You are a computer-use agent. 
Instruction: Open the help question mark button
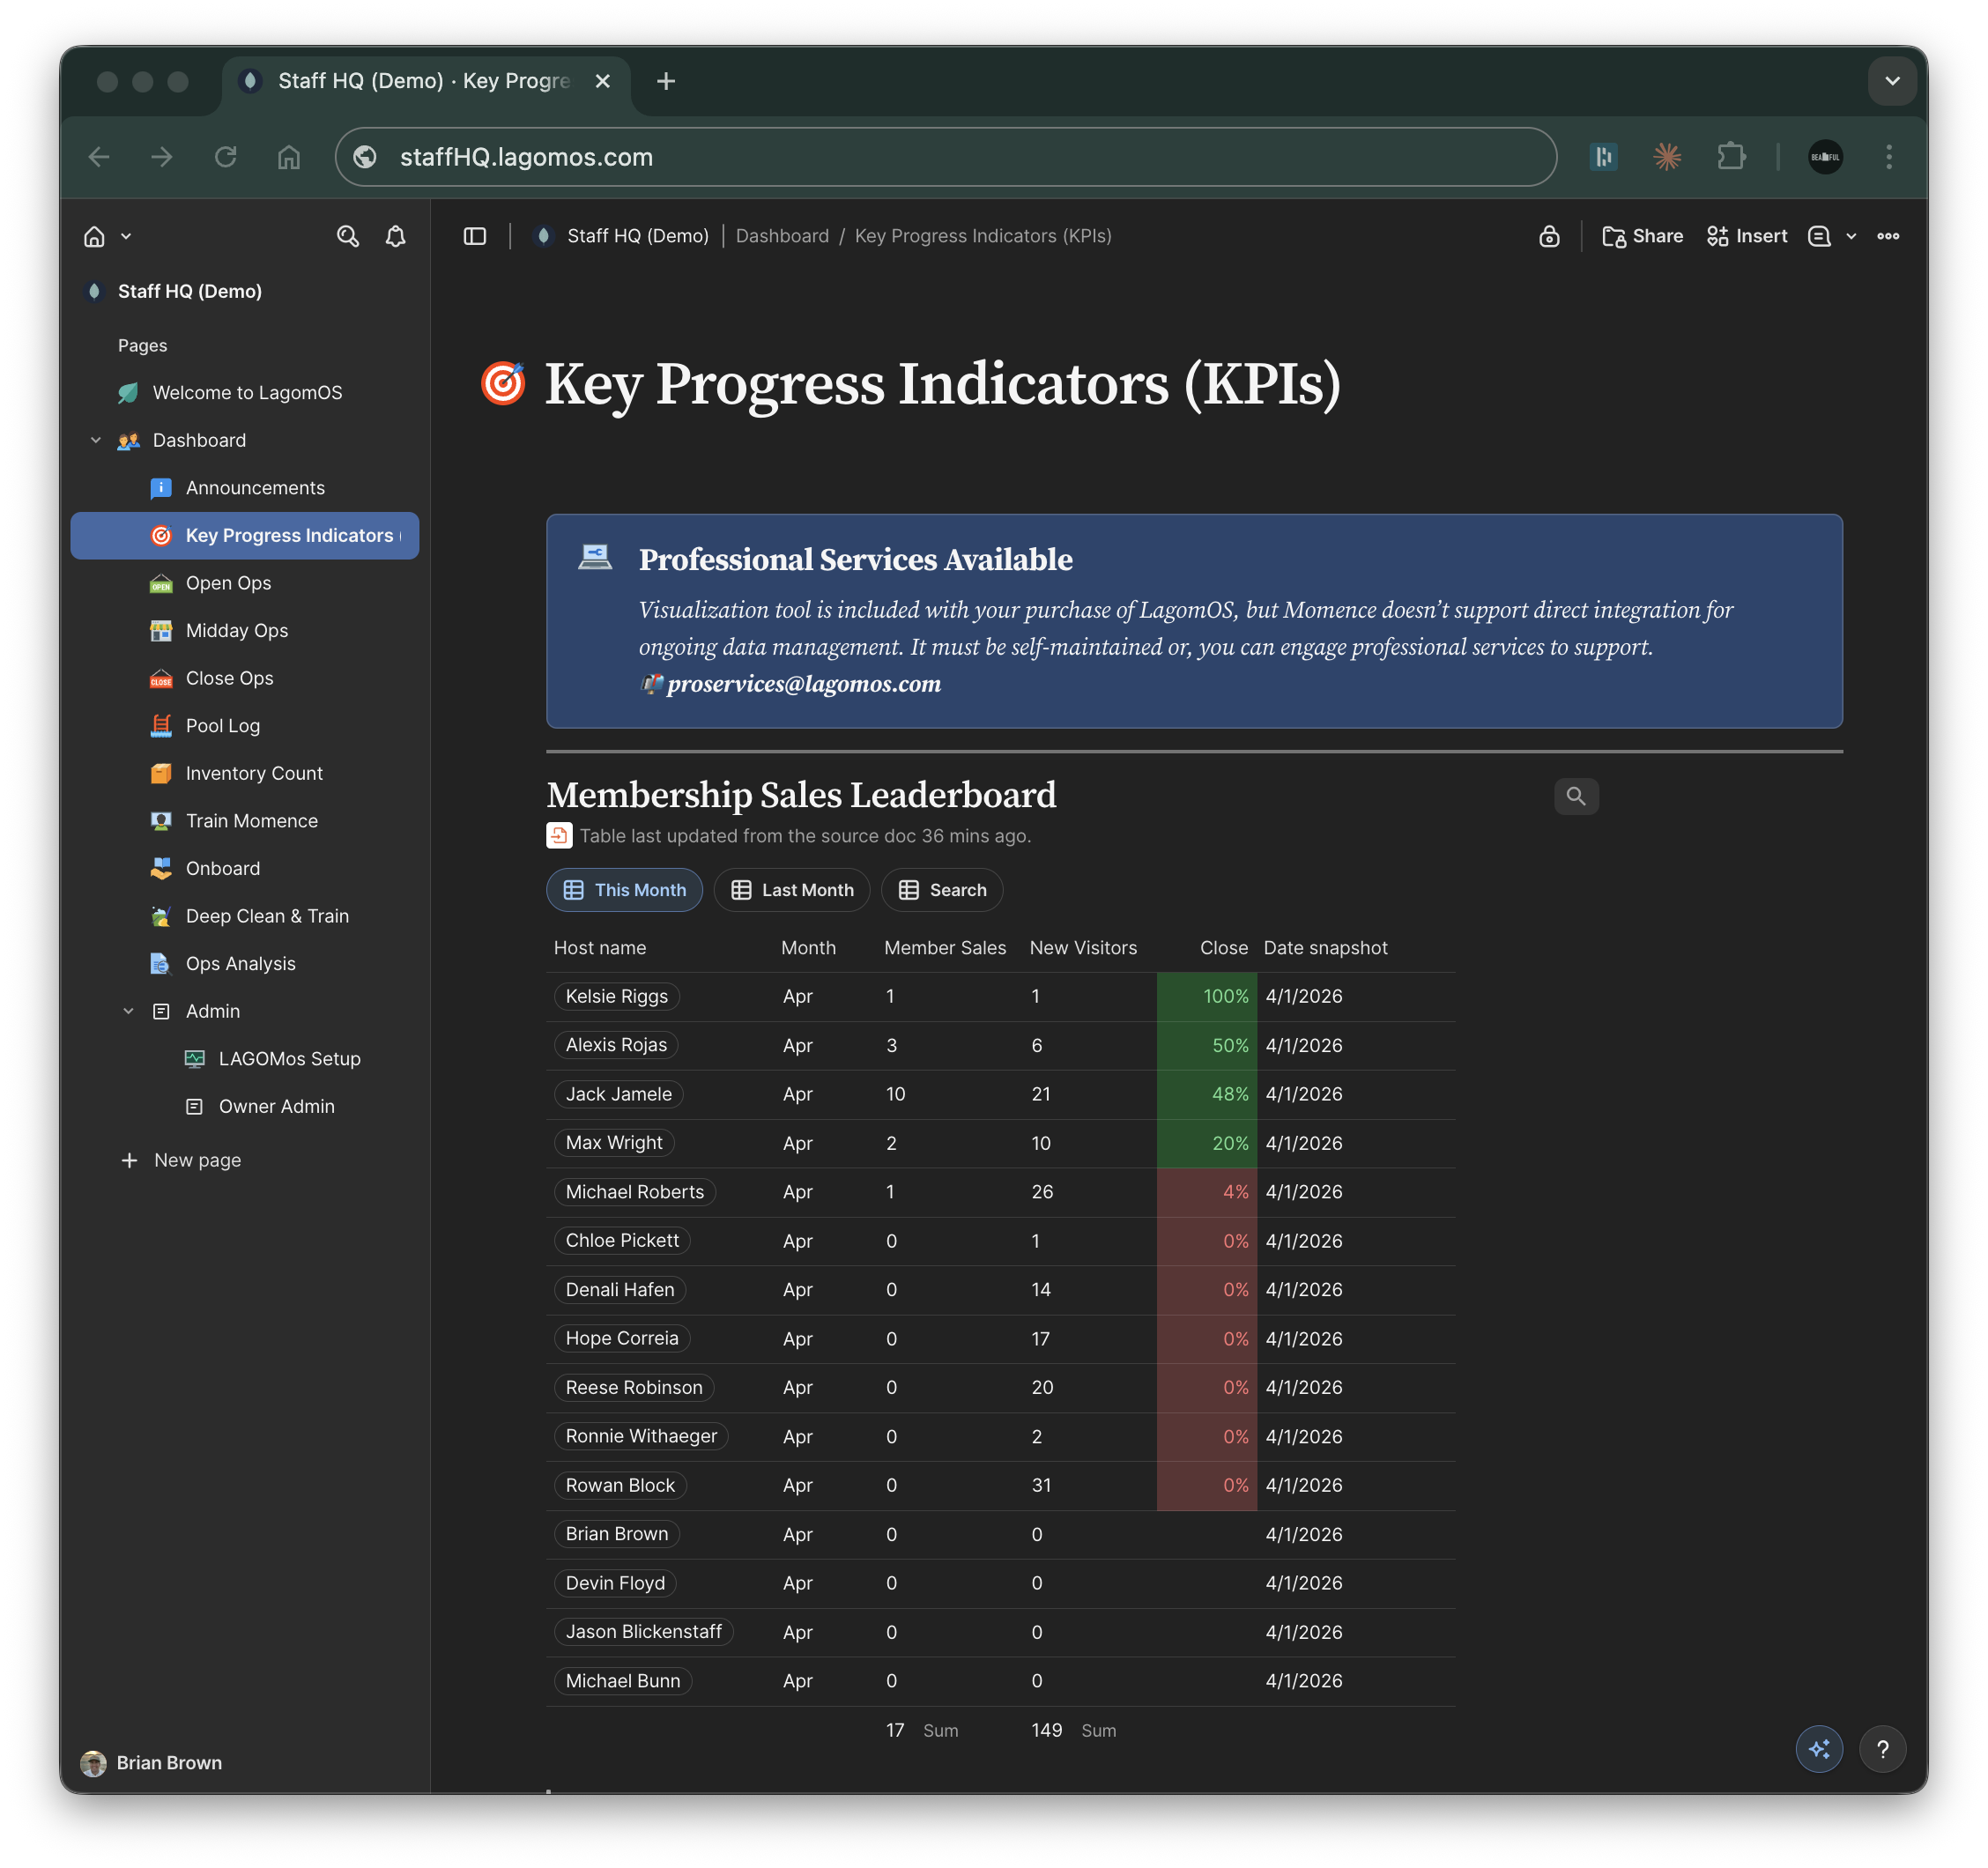point(1883,1749)
